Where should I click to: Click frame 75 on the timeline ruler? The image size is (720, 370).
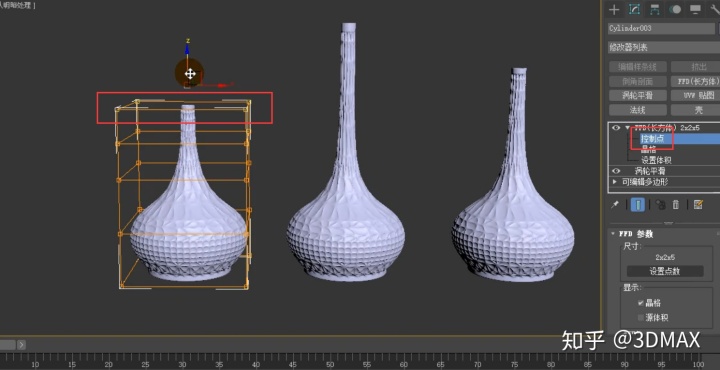coord(514,364)
